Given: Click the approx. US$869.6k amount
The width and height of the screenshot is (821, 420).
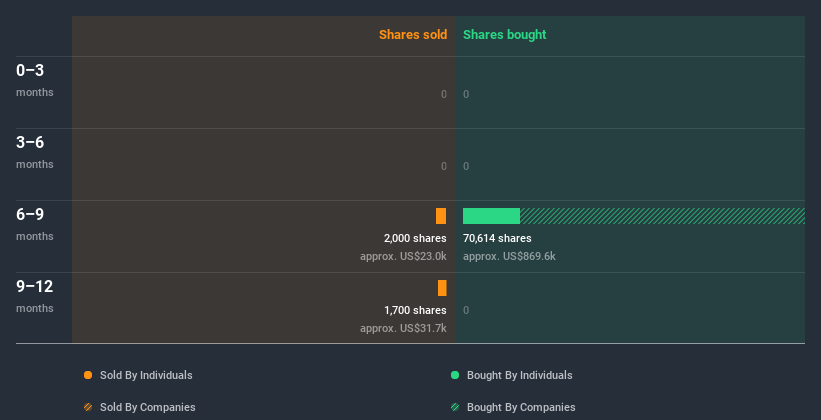Looking at the screenshot, I should (x=509, y=257).
